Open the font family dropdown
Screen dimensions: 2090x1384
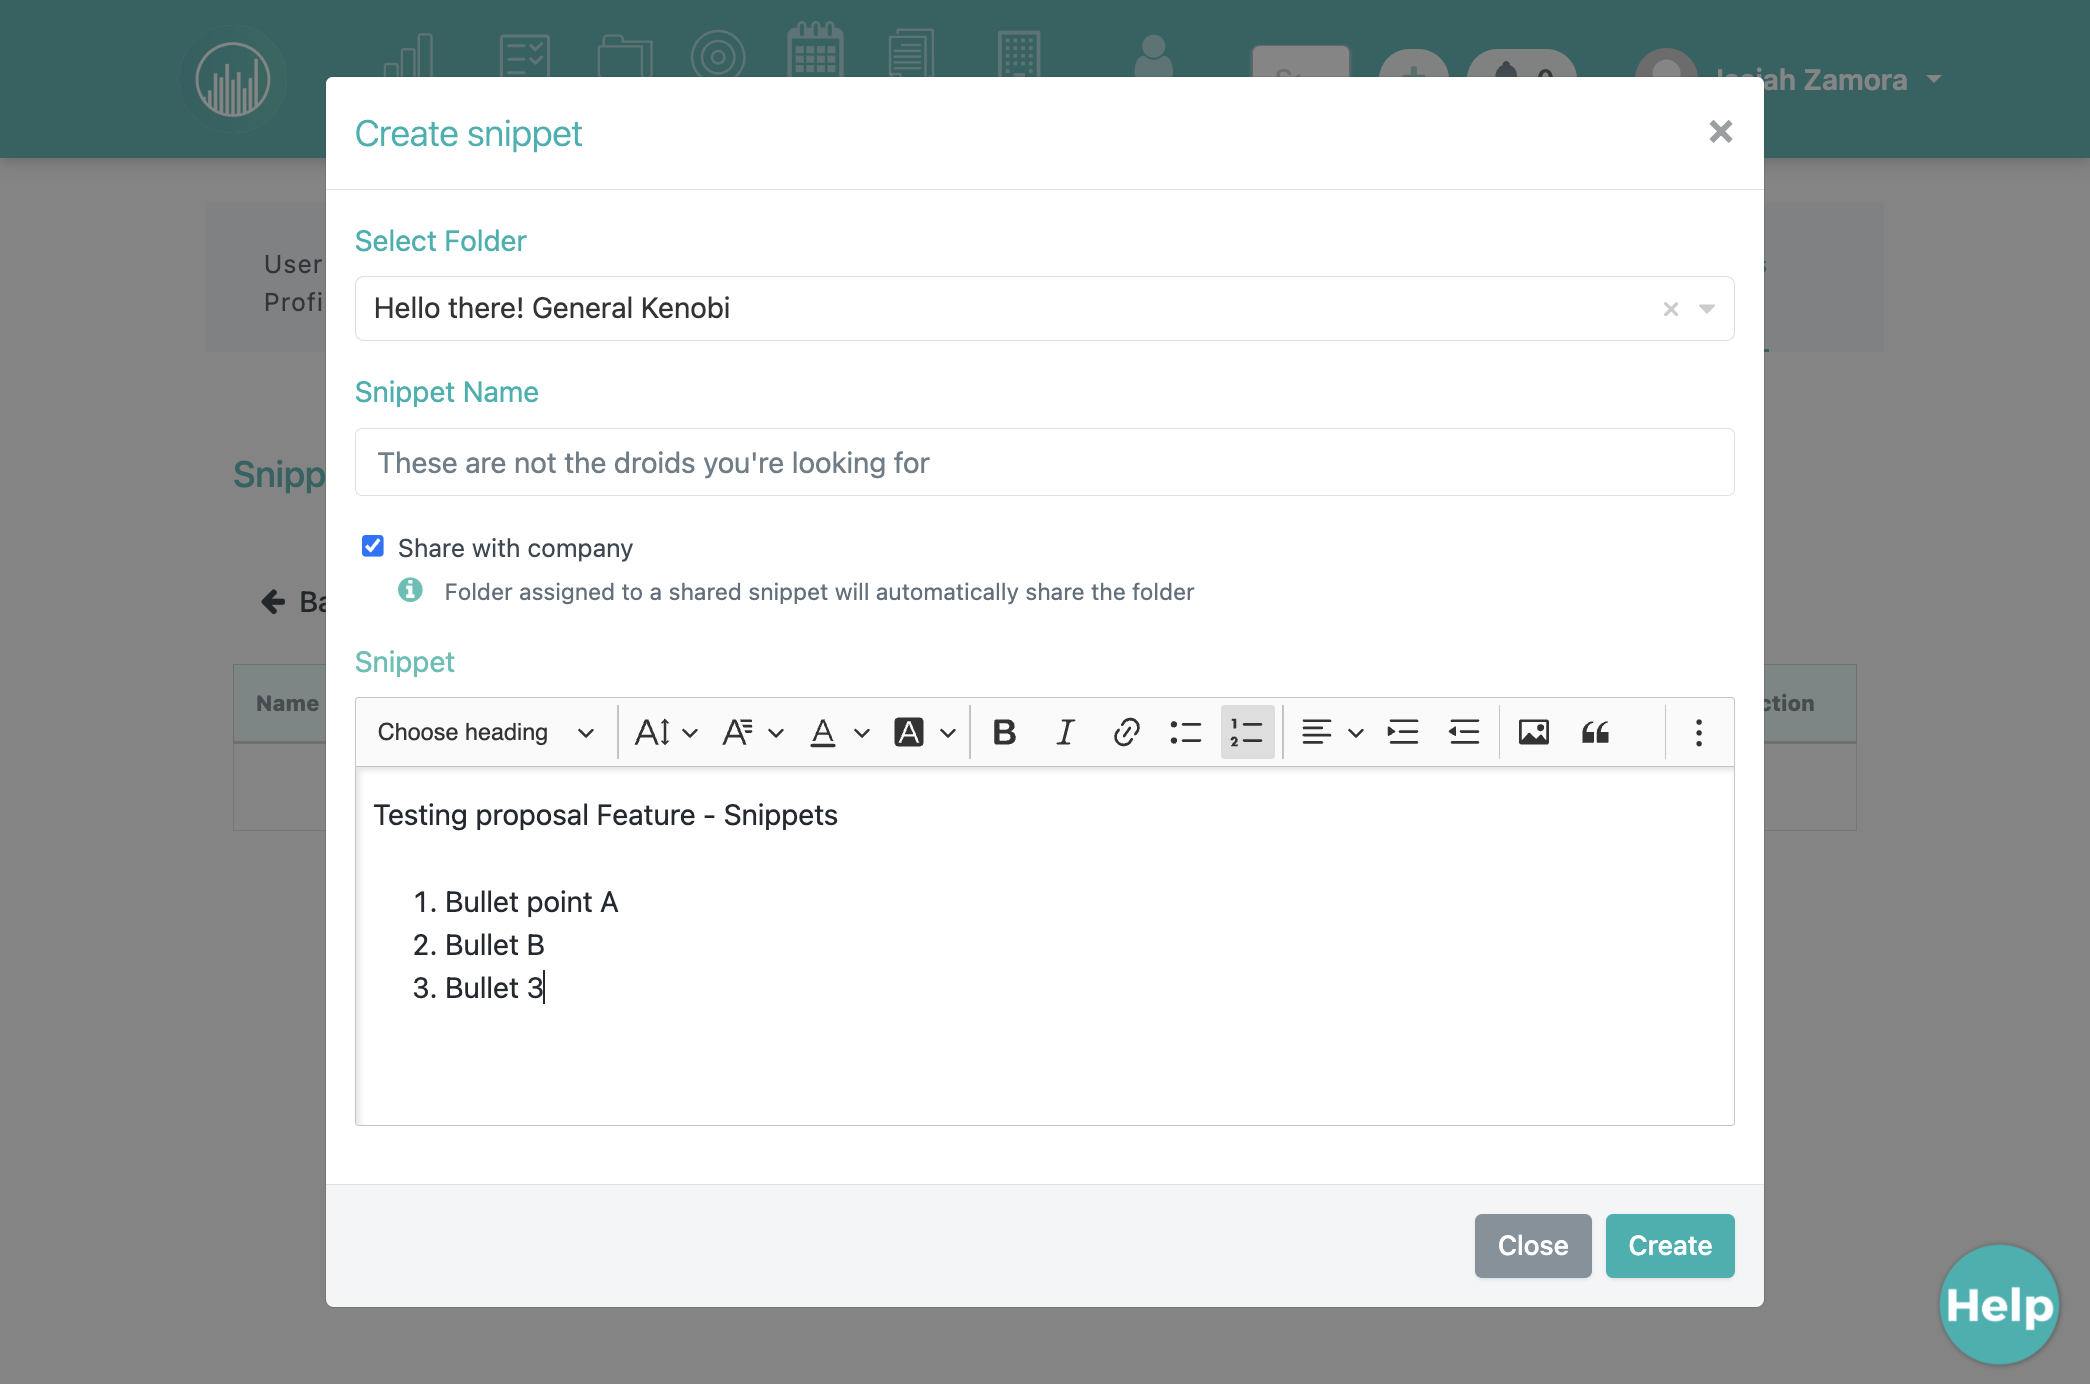point(752,732)
